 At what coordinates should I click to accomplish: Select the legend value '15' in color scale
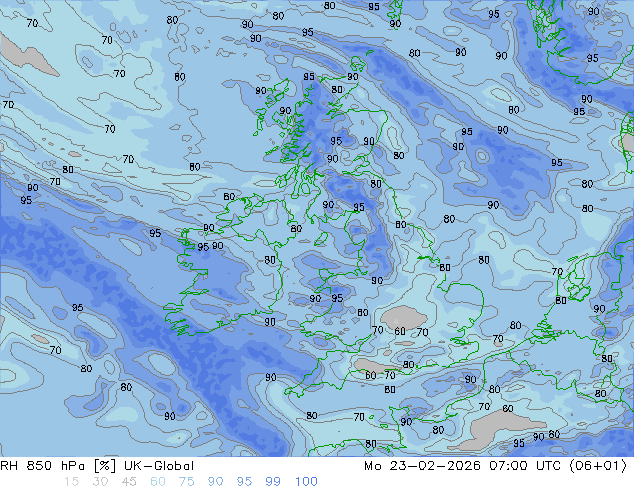click(71, 482)
